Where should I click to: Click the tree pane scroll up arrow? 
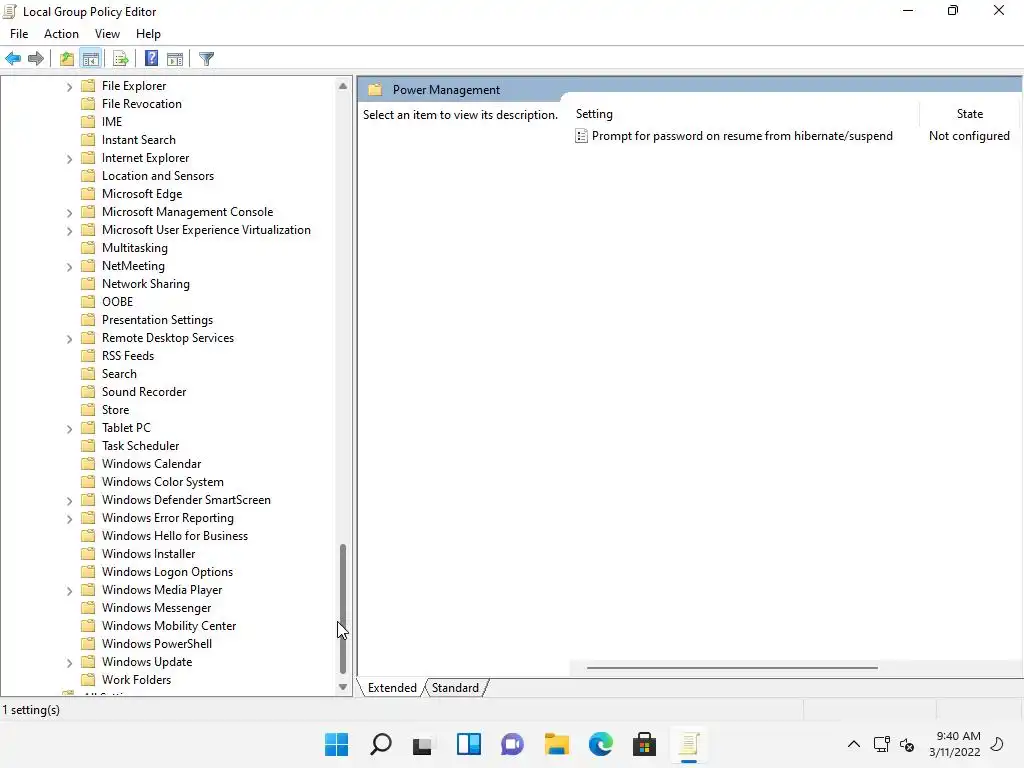[343, 86]
